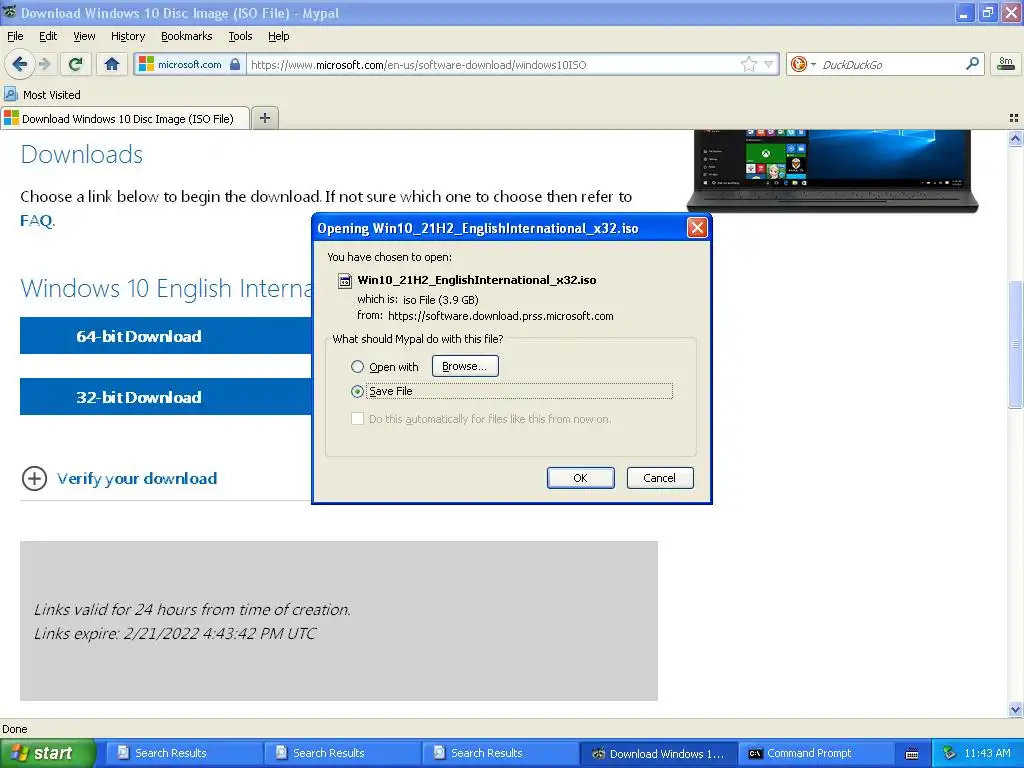Cancel the ISO download dialog
This screenshot has height=768, width=1024.
(660, 478)
